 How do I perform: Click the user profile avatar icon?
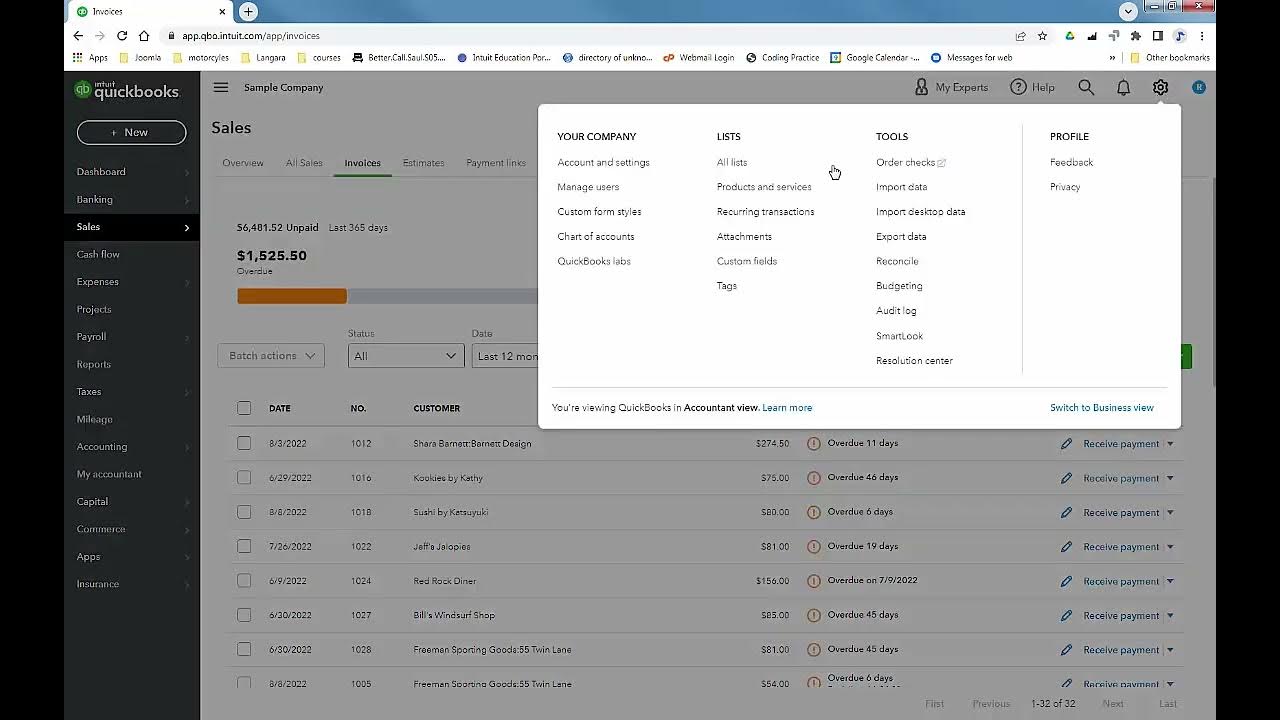(1198, 87)
